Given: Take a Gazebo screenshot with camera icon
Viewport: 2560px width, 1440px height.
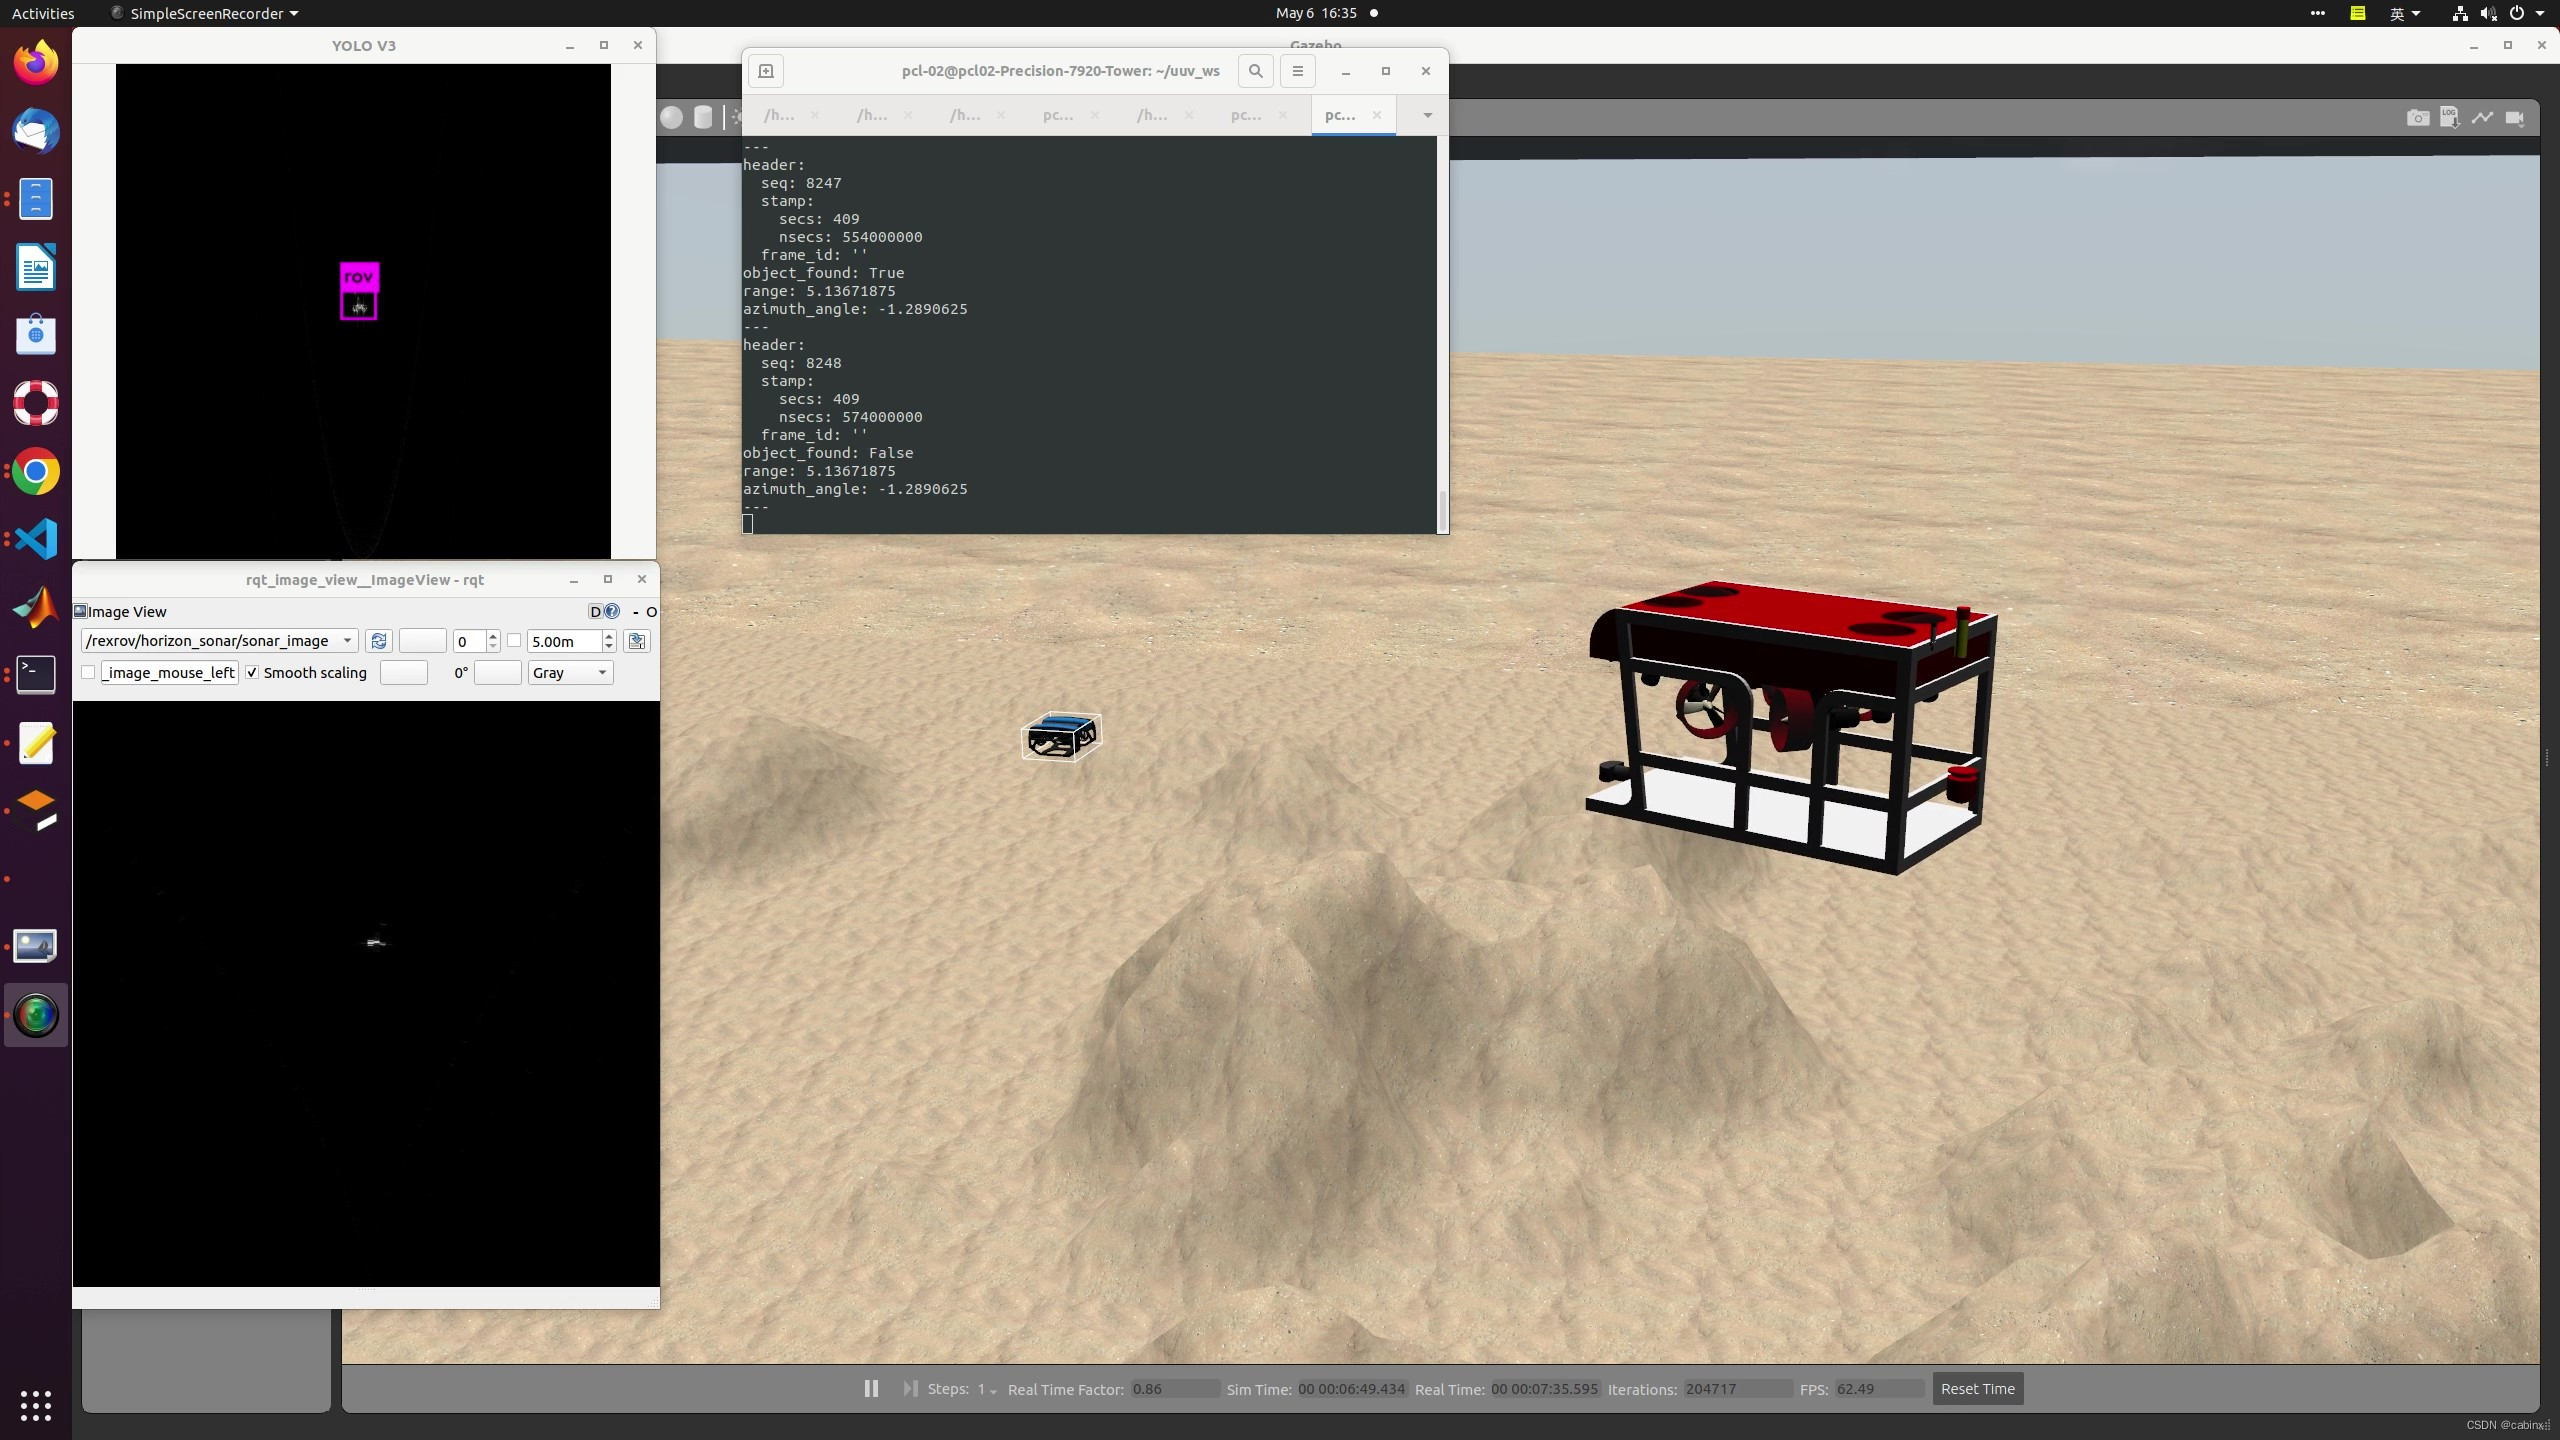Looking at the screenshot, I should click(x=2417, y=118).
